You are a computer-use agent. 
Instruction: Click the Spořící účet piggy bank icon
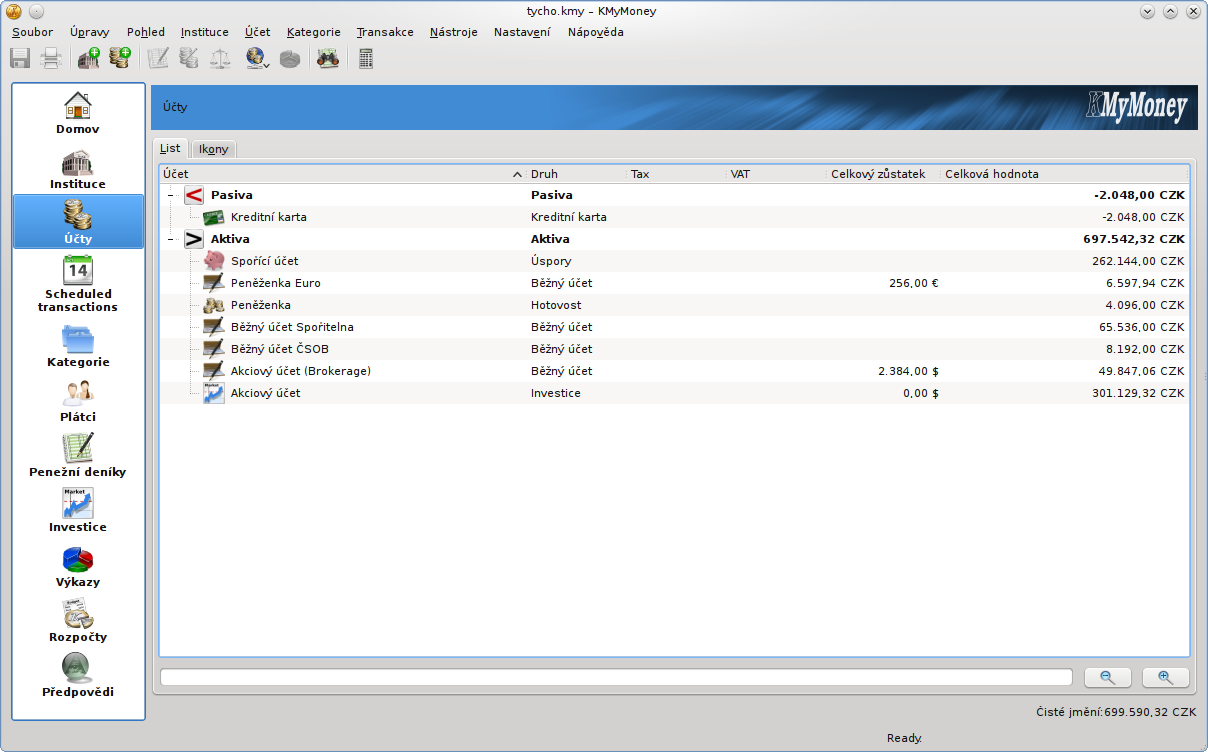[x=214, y=261]
